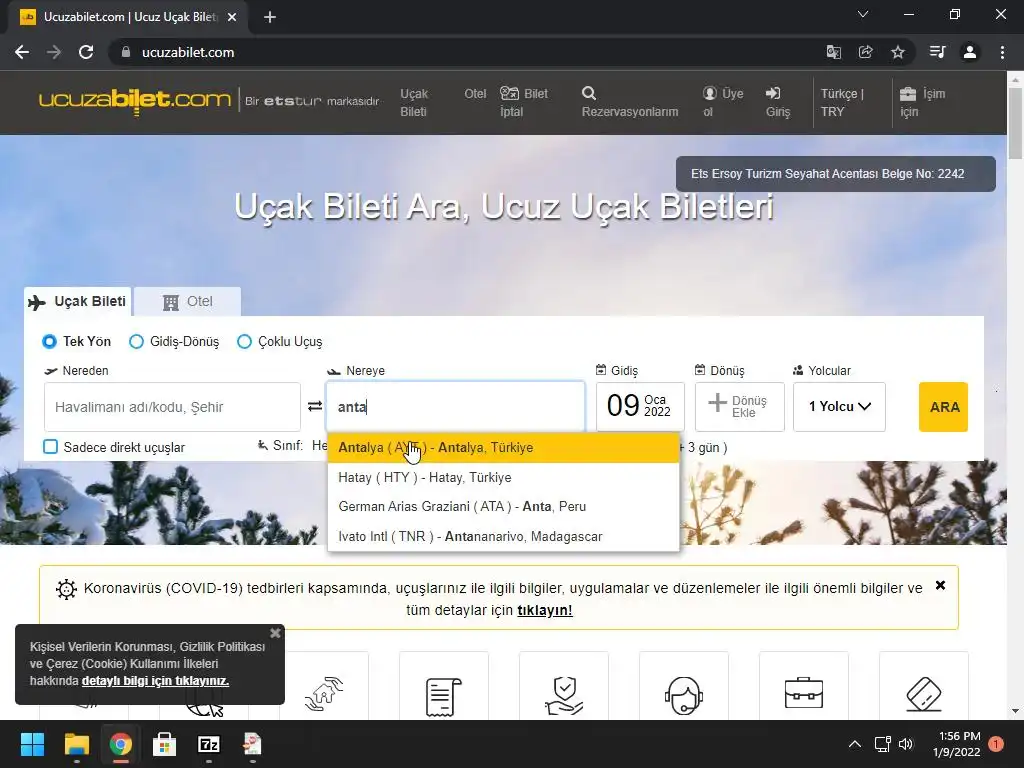Open Otel in top navigation

[x=475, y=93]
